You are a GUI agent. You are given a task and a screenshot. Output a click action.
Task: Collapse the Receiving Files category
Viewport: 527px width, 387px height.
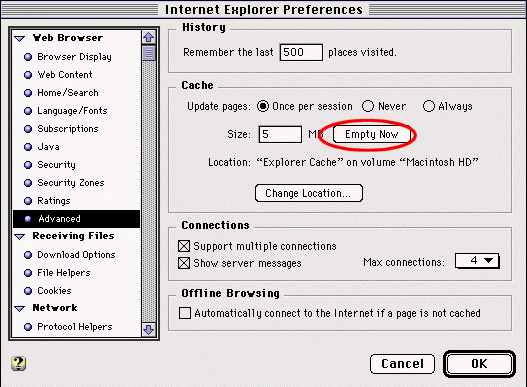point(20,237)
